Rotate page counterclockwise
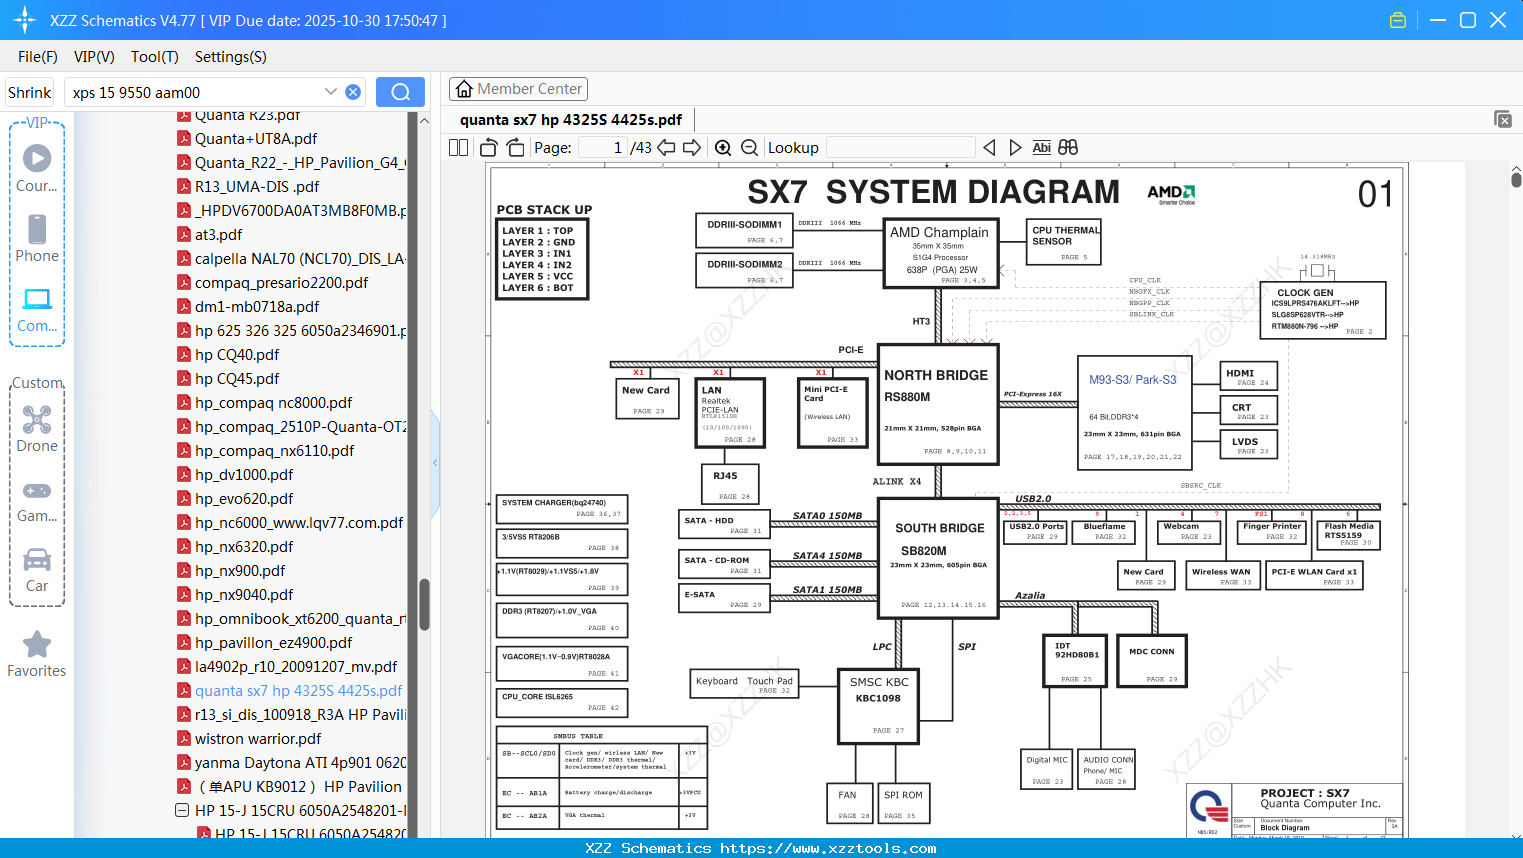Image resolution: width=1523 pixels, height=858 pixels. tap(489, 147)
